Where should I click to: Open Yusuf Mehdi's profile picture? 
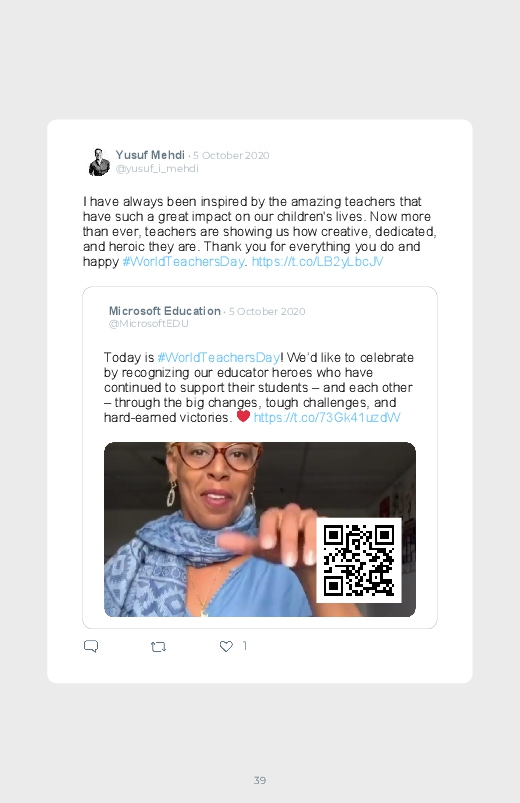(x=99, y=162)
